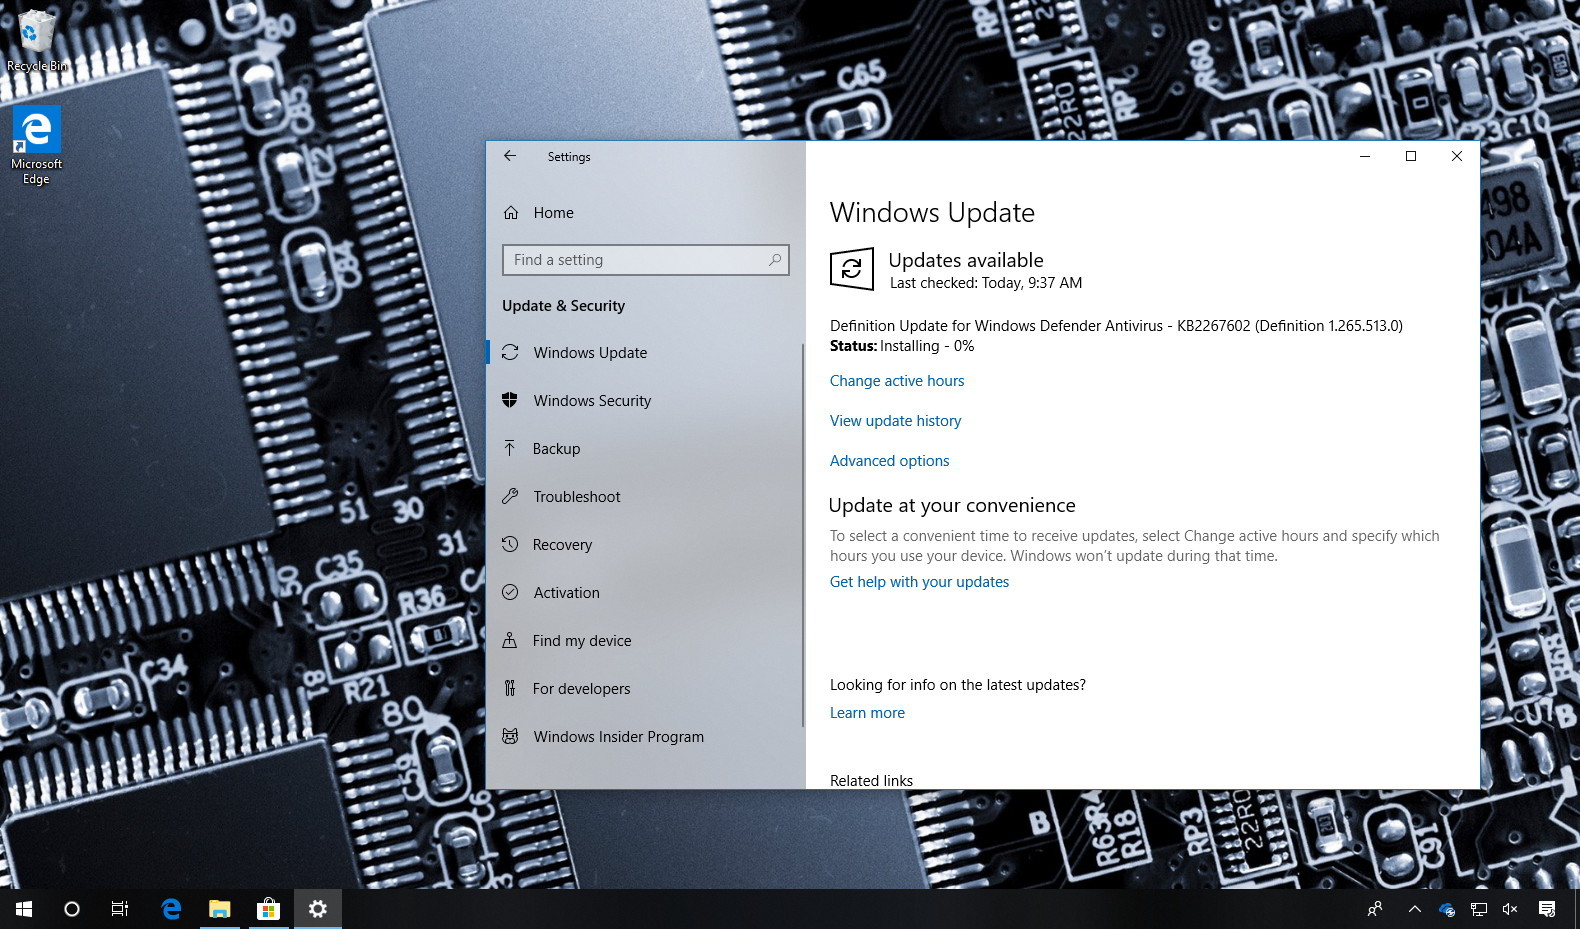Open Task View on the taskbar

[x=120, y=909]
